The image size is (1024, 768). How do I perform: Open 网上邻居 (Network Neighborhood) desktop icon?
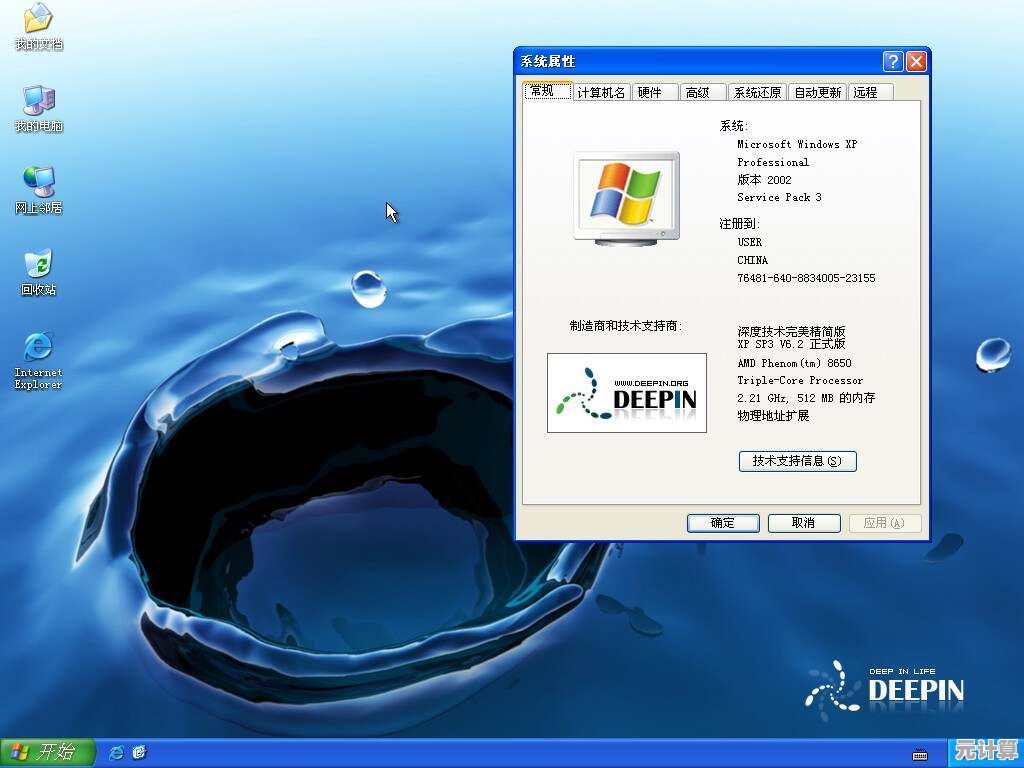click(x=38, y=183)
